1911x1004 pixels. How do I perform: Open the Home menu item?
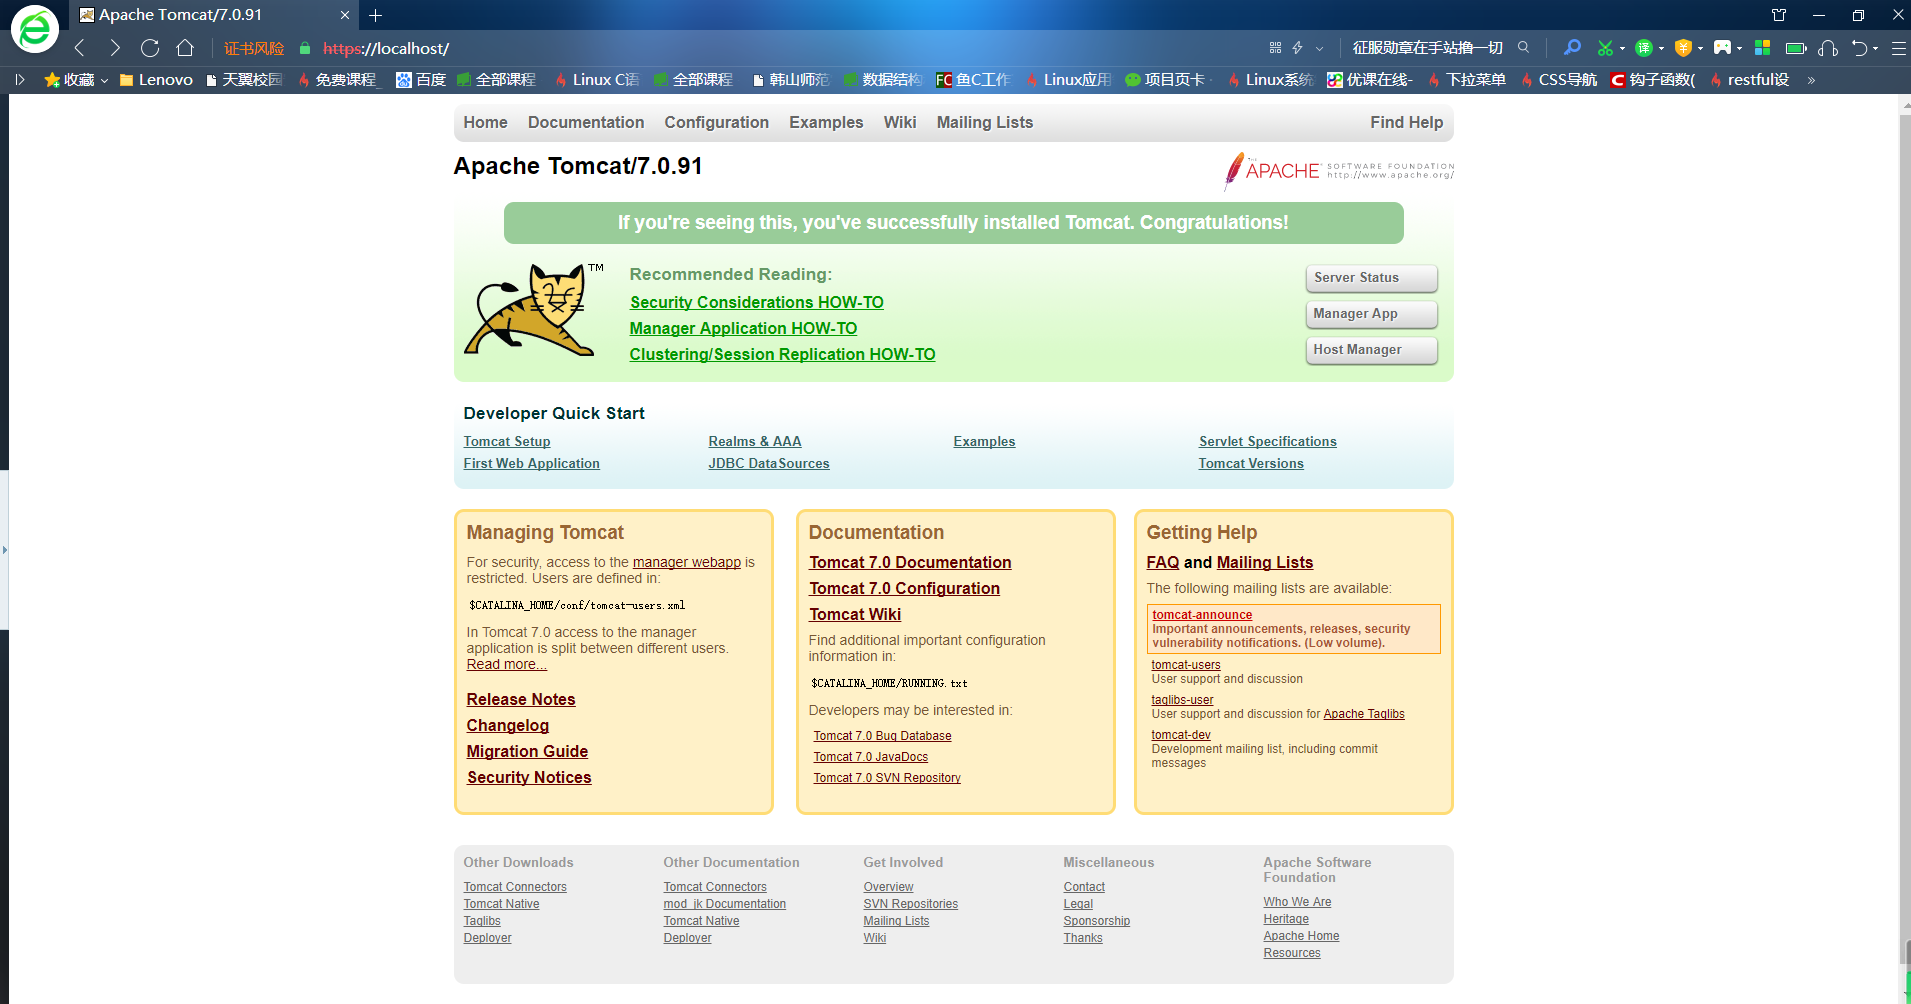485,122
